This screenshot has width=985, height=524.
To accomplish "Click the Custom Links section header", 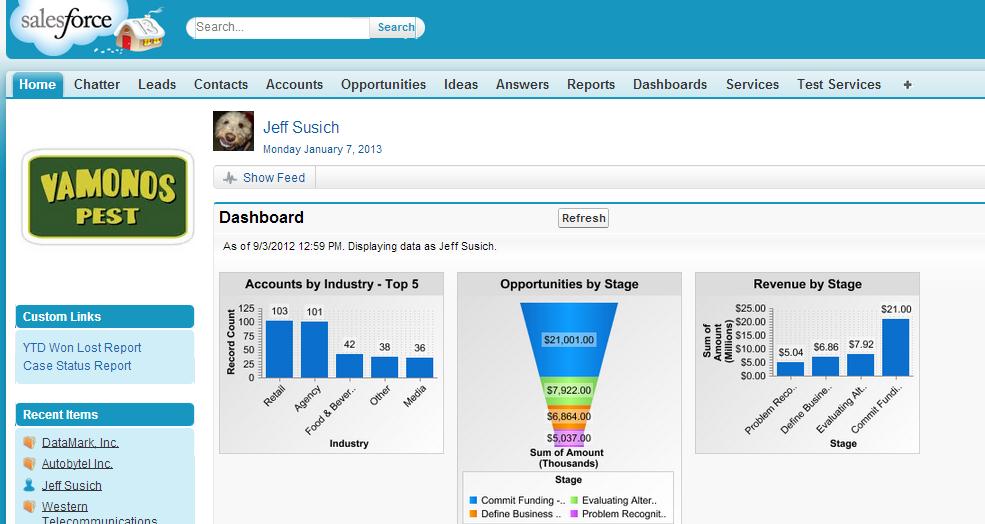I will coord(104,317).
